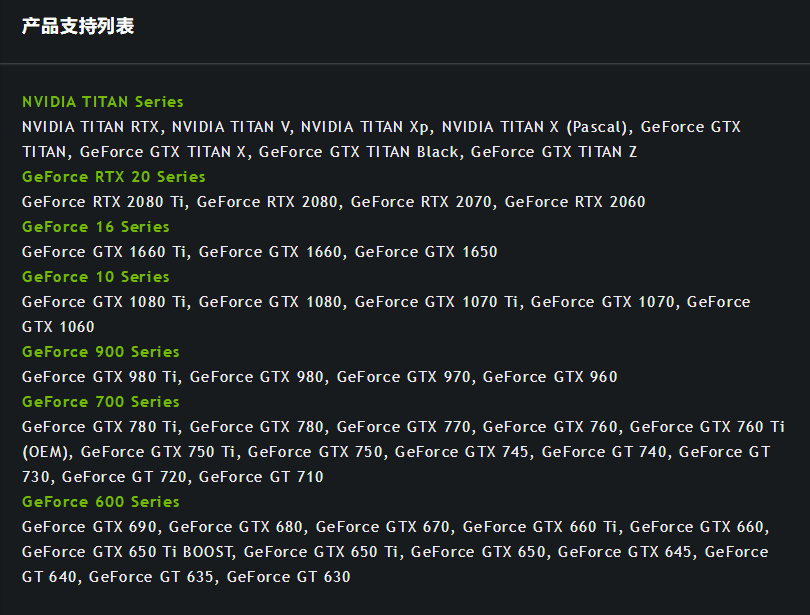This screenshot has height=615, width=810.
Task: Click 'GeForce GTX 750 Ti' entry
Action: (158, 452)
